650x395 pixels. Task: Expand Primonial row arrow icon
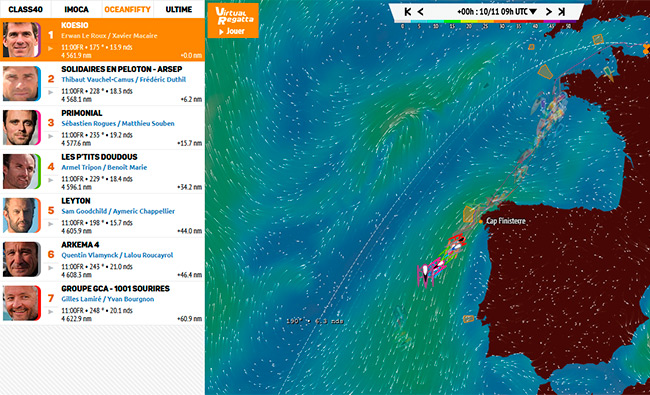pos(51,136)
